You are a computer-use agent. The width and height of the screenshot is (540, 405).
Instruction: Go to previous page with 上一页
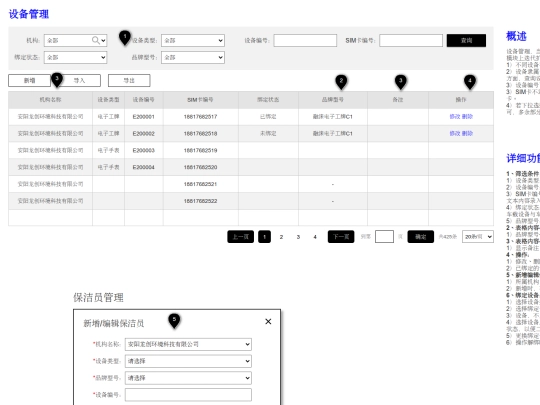240,237
